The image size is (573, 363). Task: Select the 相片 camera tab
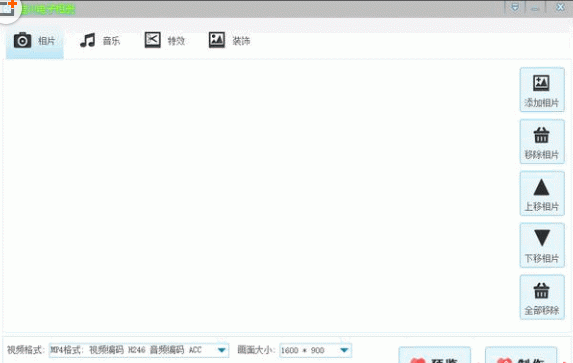(35, 41)
